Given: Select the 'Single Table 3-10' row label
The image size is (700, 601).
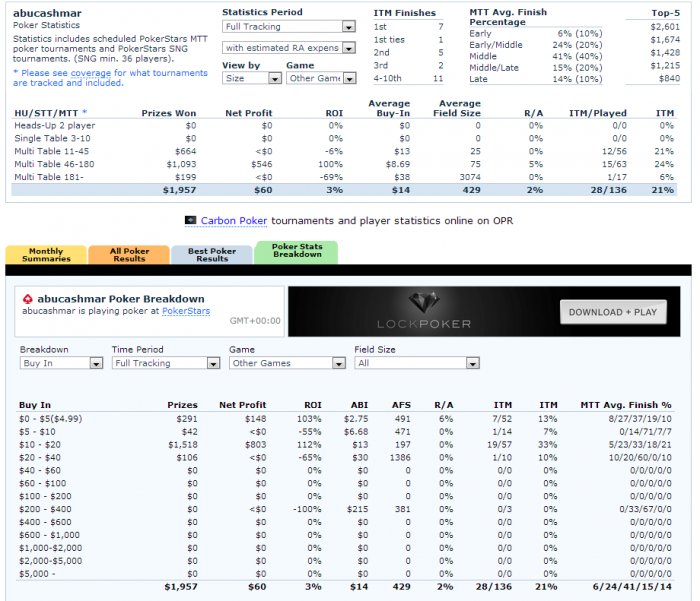Looking at the screenshot, I should tap(52, 138).
